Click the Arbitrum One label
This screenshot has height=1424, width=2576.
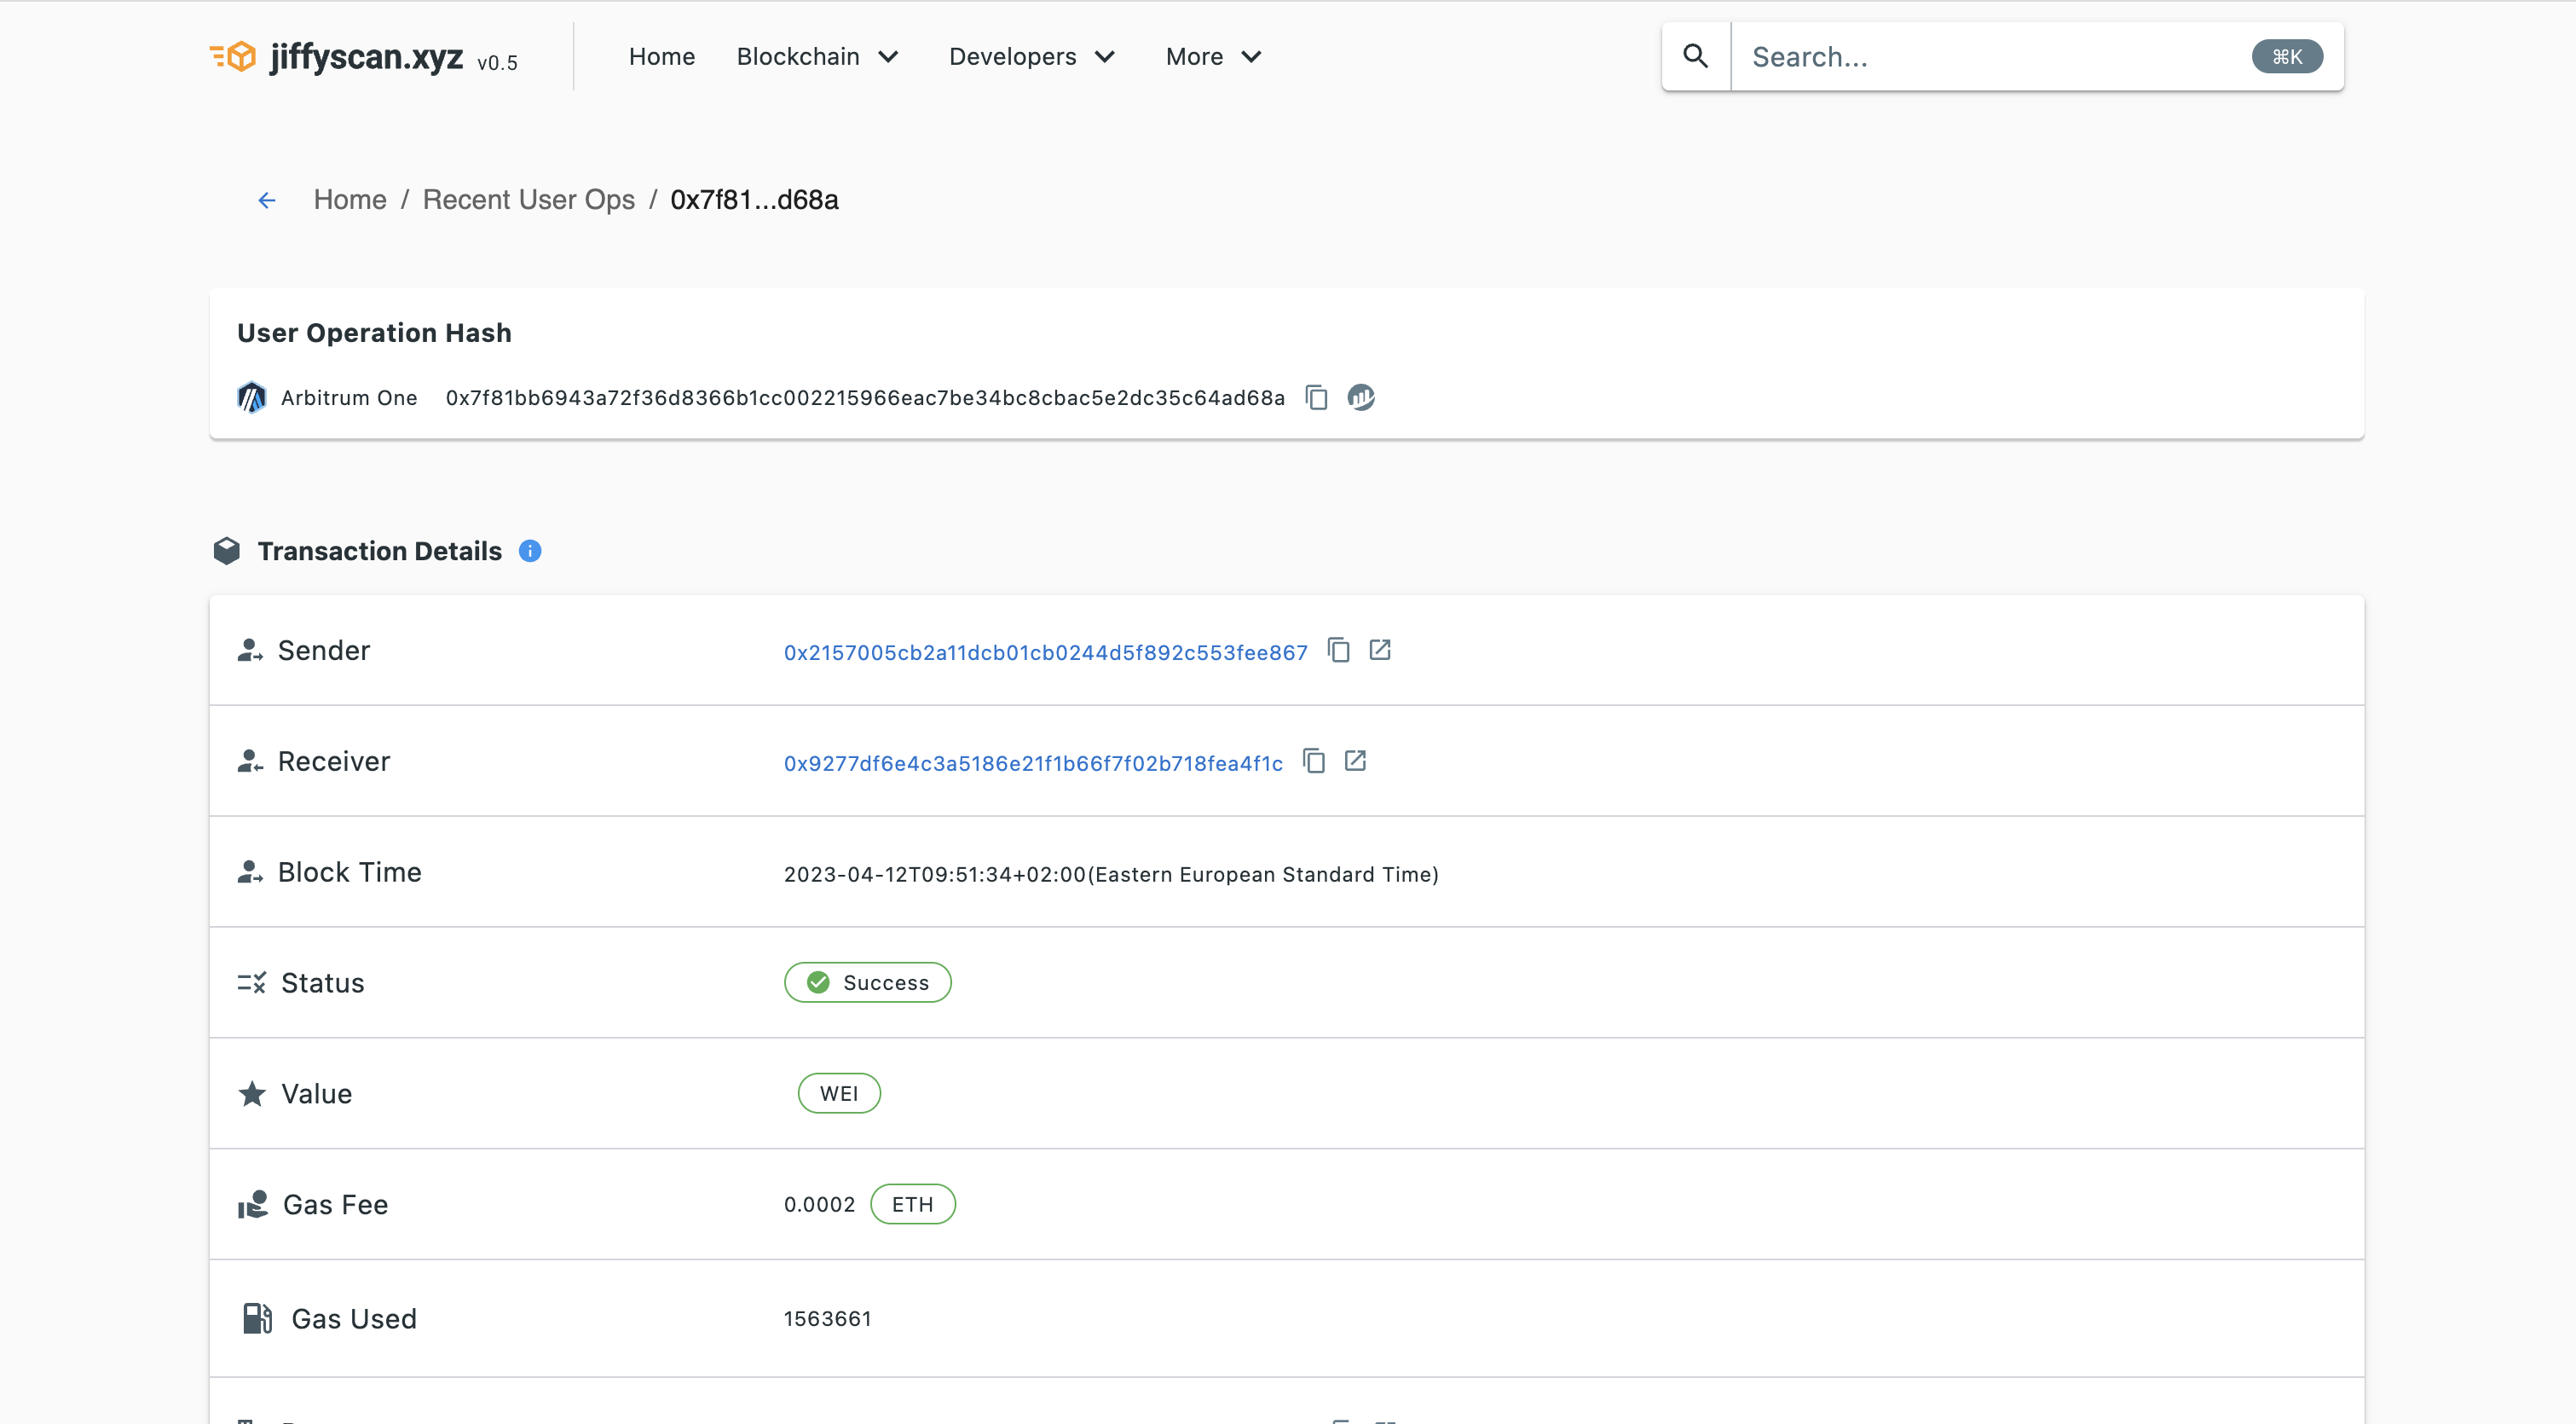pos(349,398)
